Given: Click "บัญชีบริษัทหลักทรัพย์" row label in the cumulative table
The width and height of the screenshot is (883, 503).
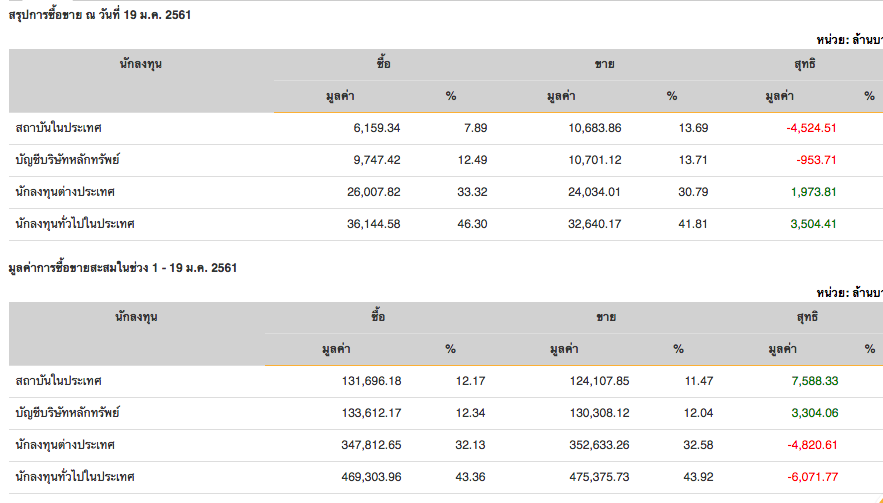Looking at the screenshot, I should click(75, 413).
